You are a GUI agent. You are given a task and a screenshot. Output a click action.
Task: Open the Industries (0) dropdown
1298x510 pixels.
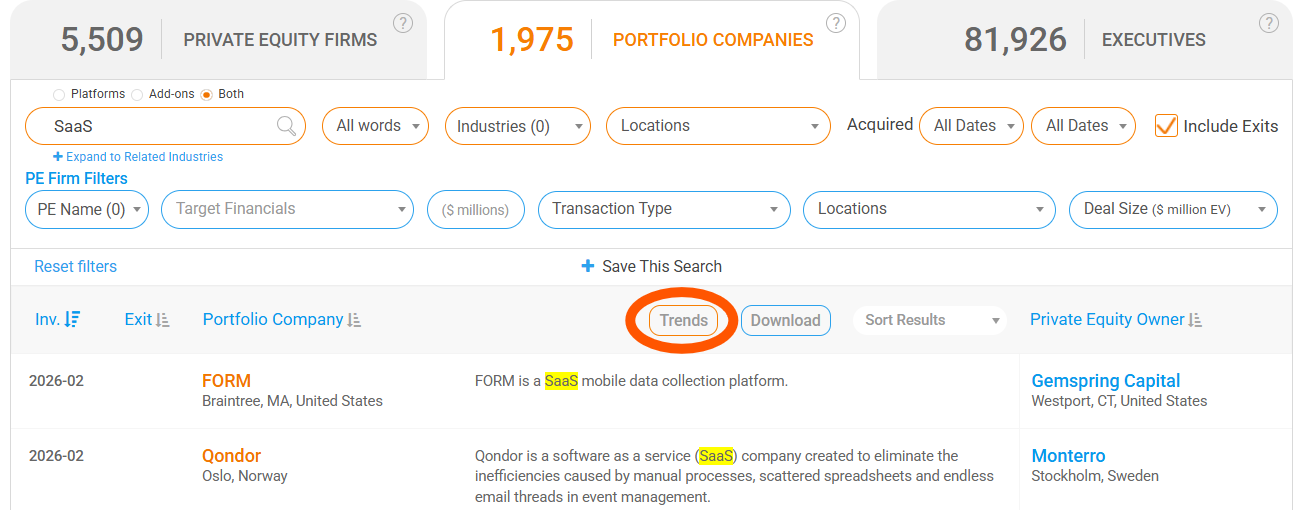pyautogui.click(x=517, y=126)
